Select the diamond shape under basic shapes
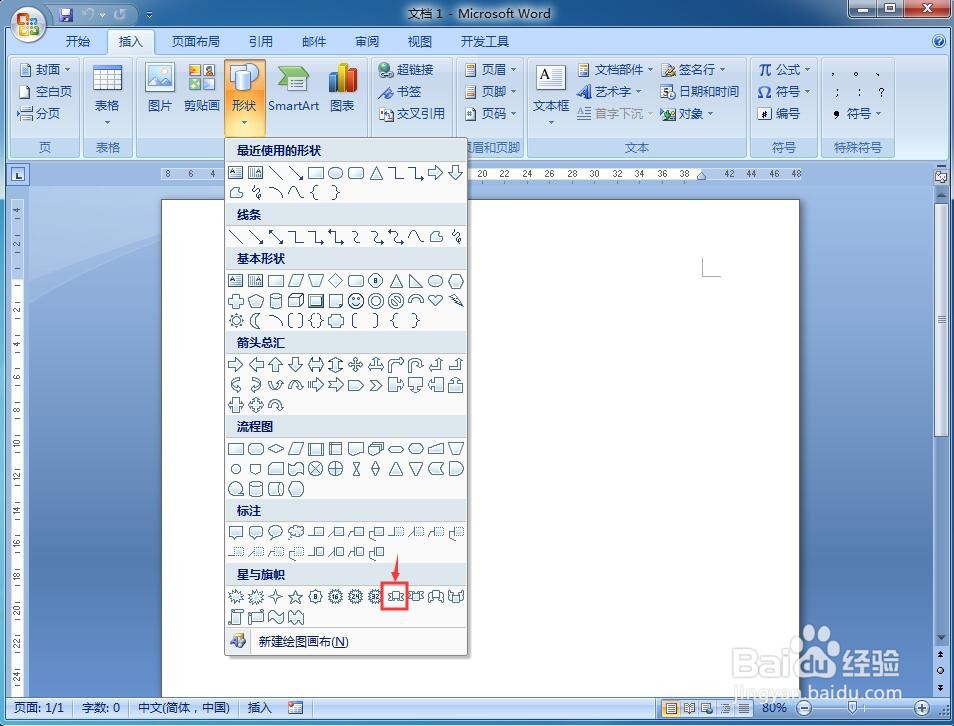The width and height of the screenshot is (954, 726). (x=335, y=281)
